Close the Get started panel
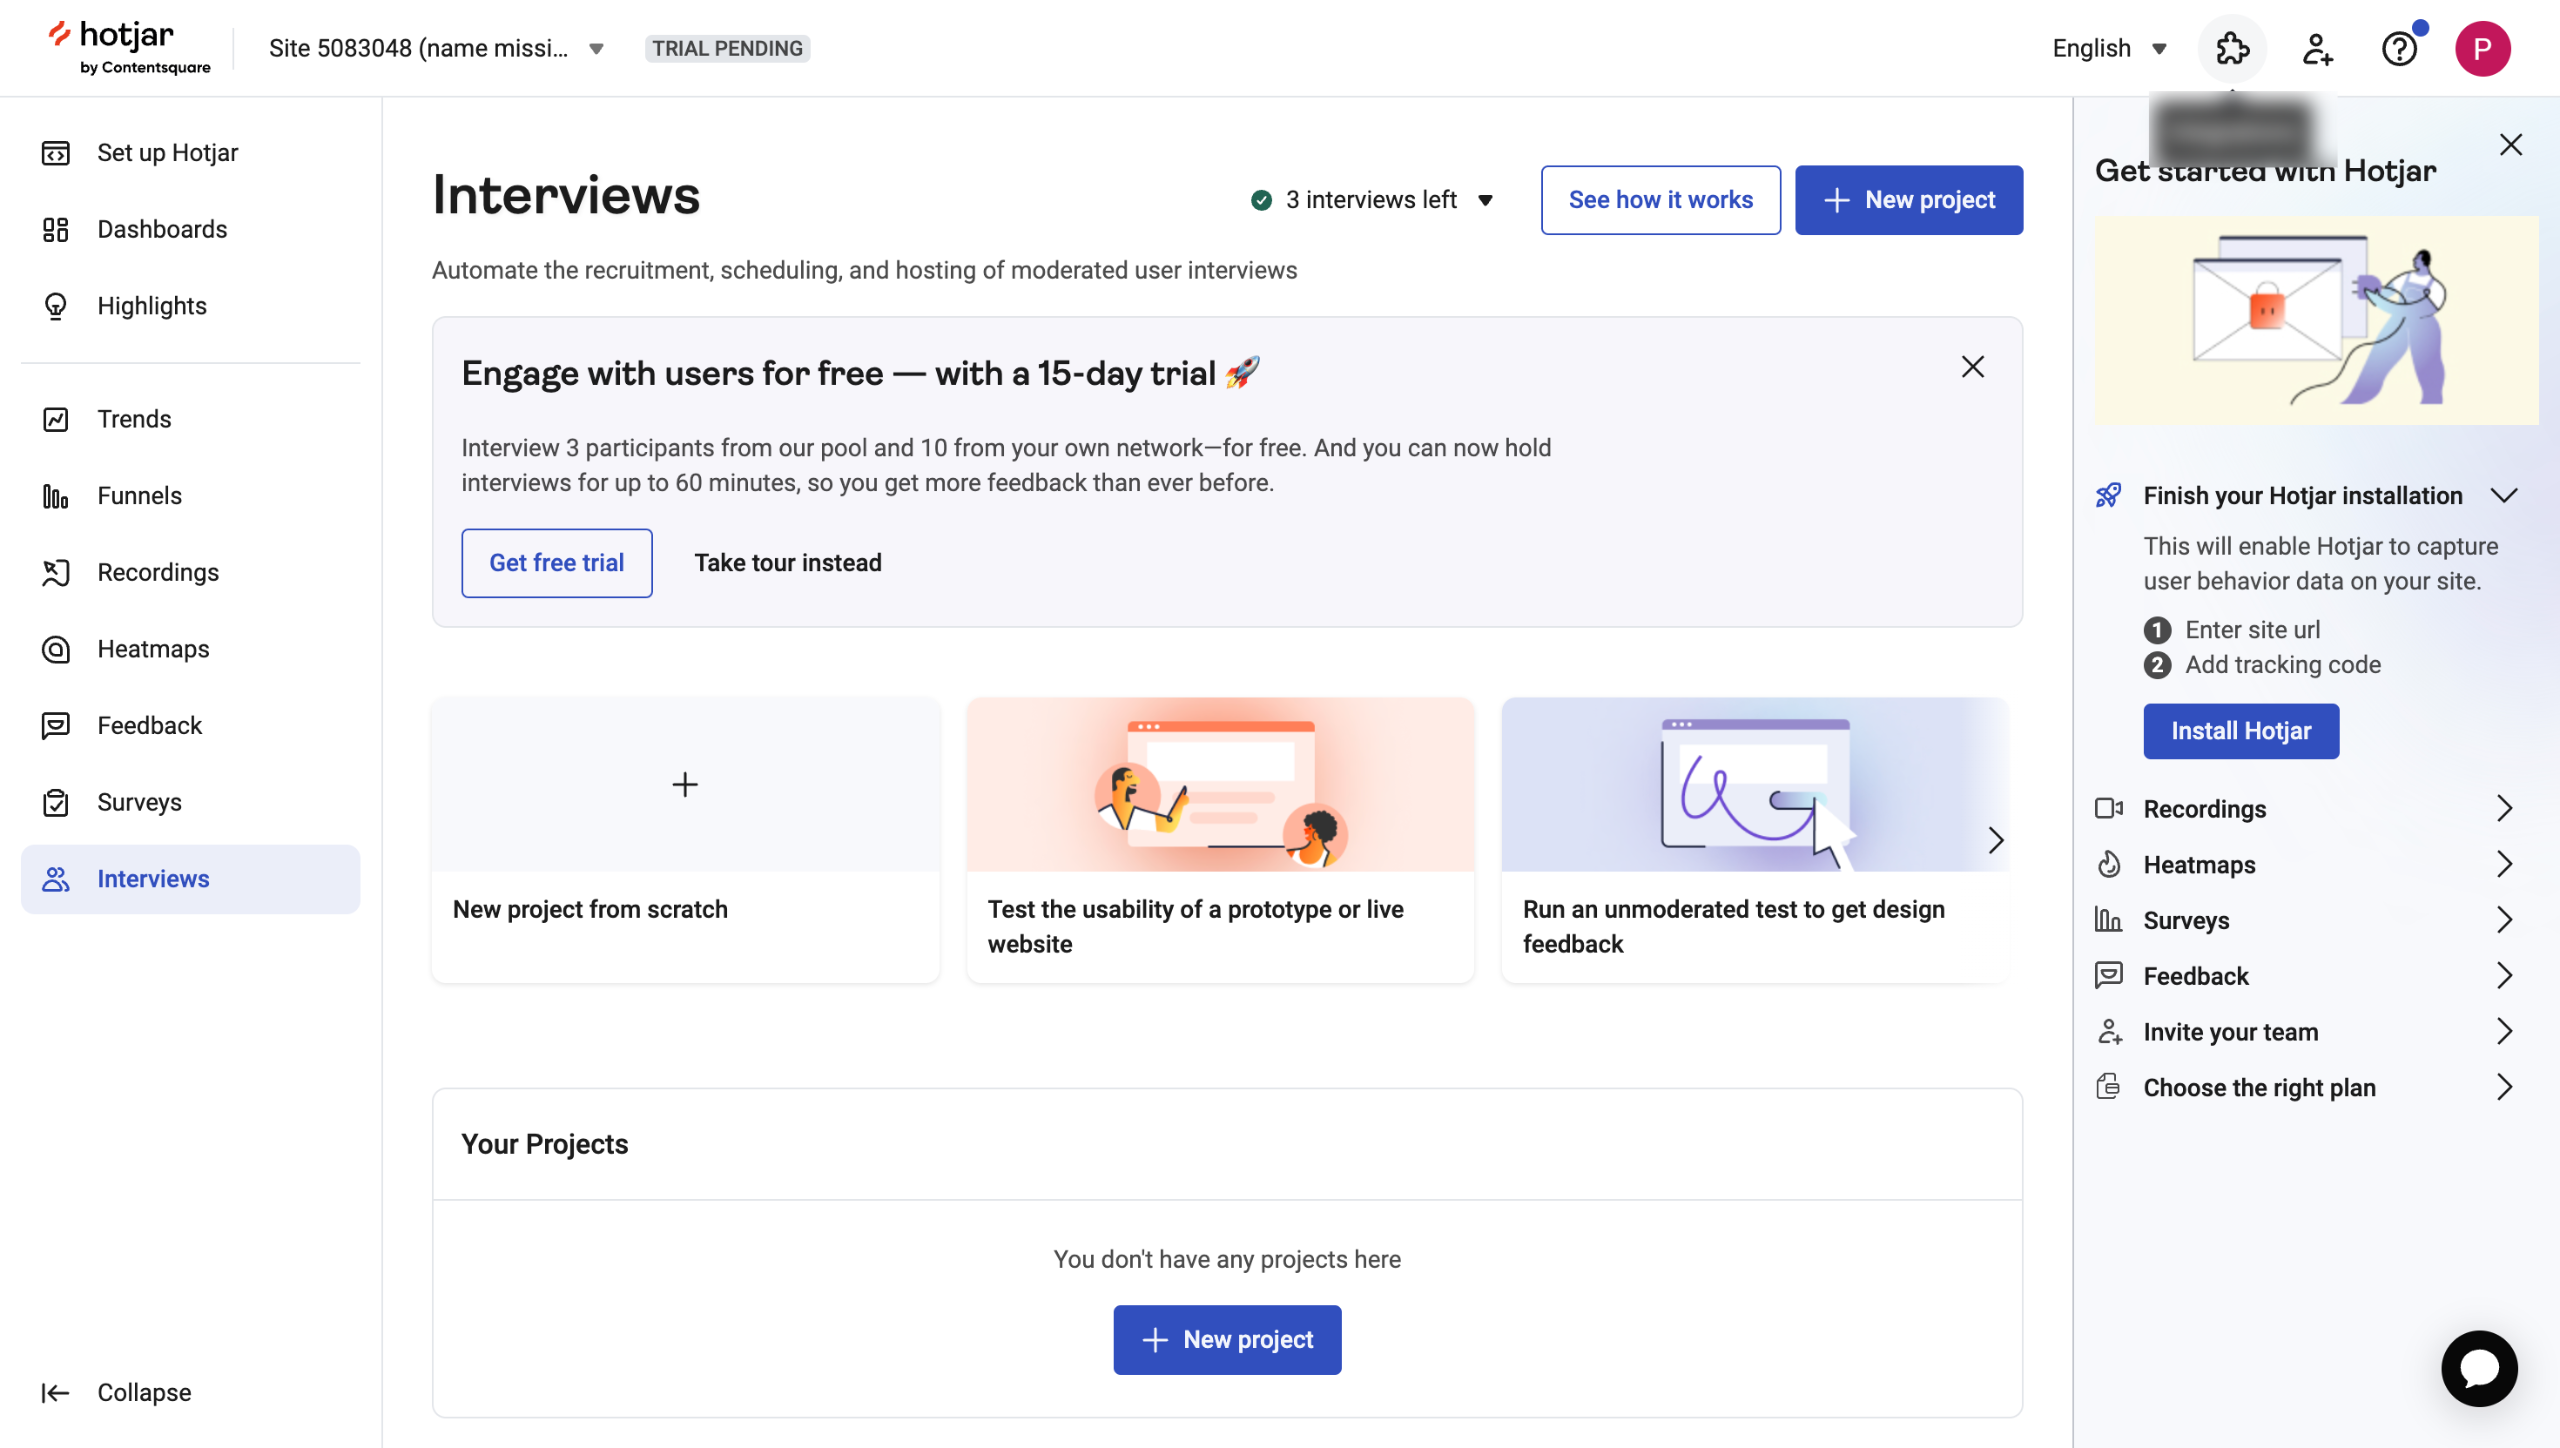 [2510, 145]
